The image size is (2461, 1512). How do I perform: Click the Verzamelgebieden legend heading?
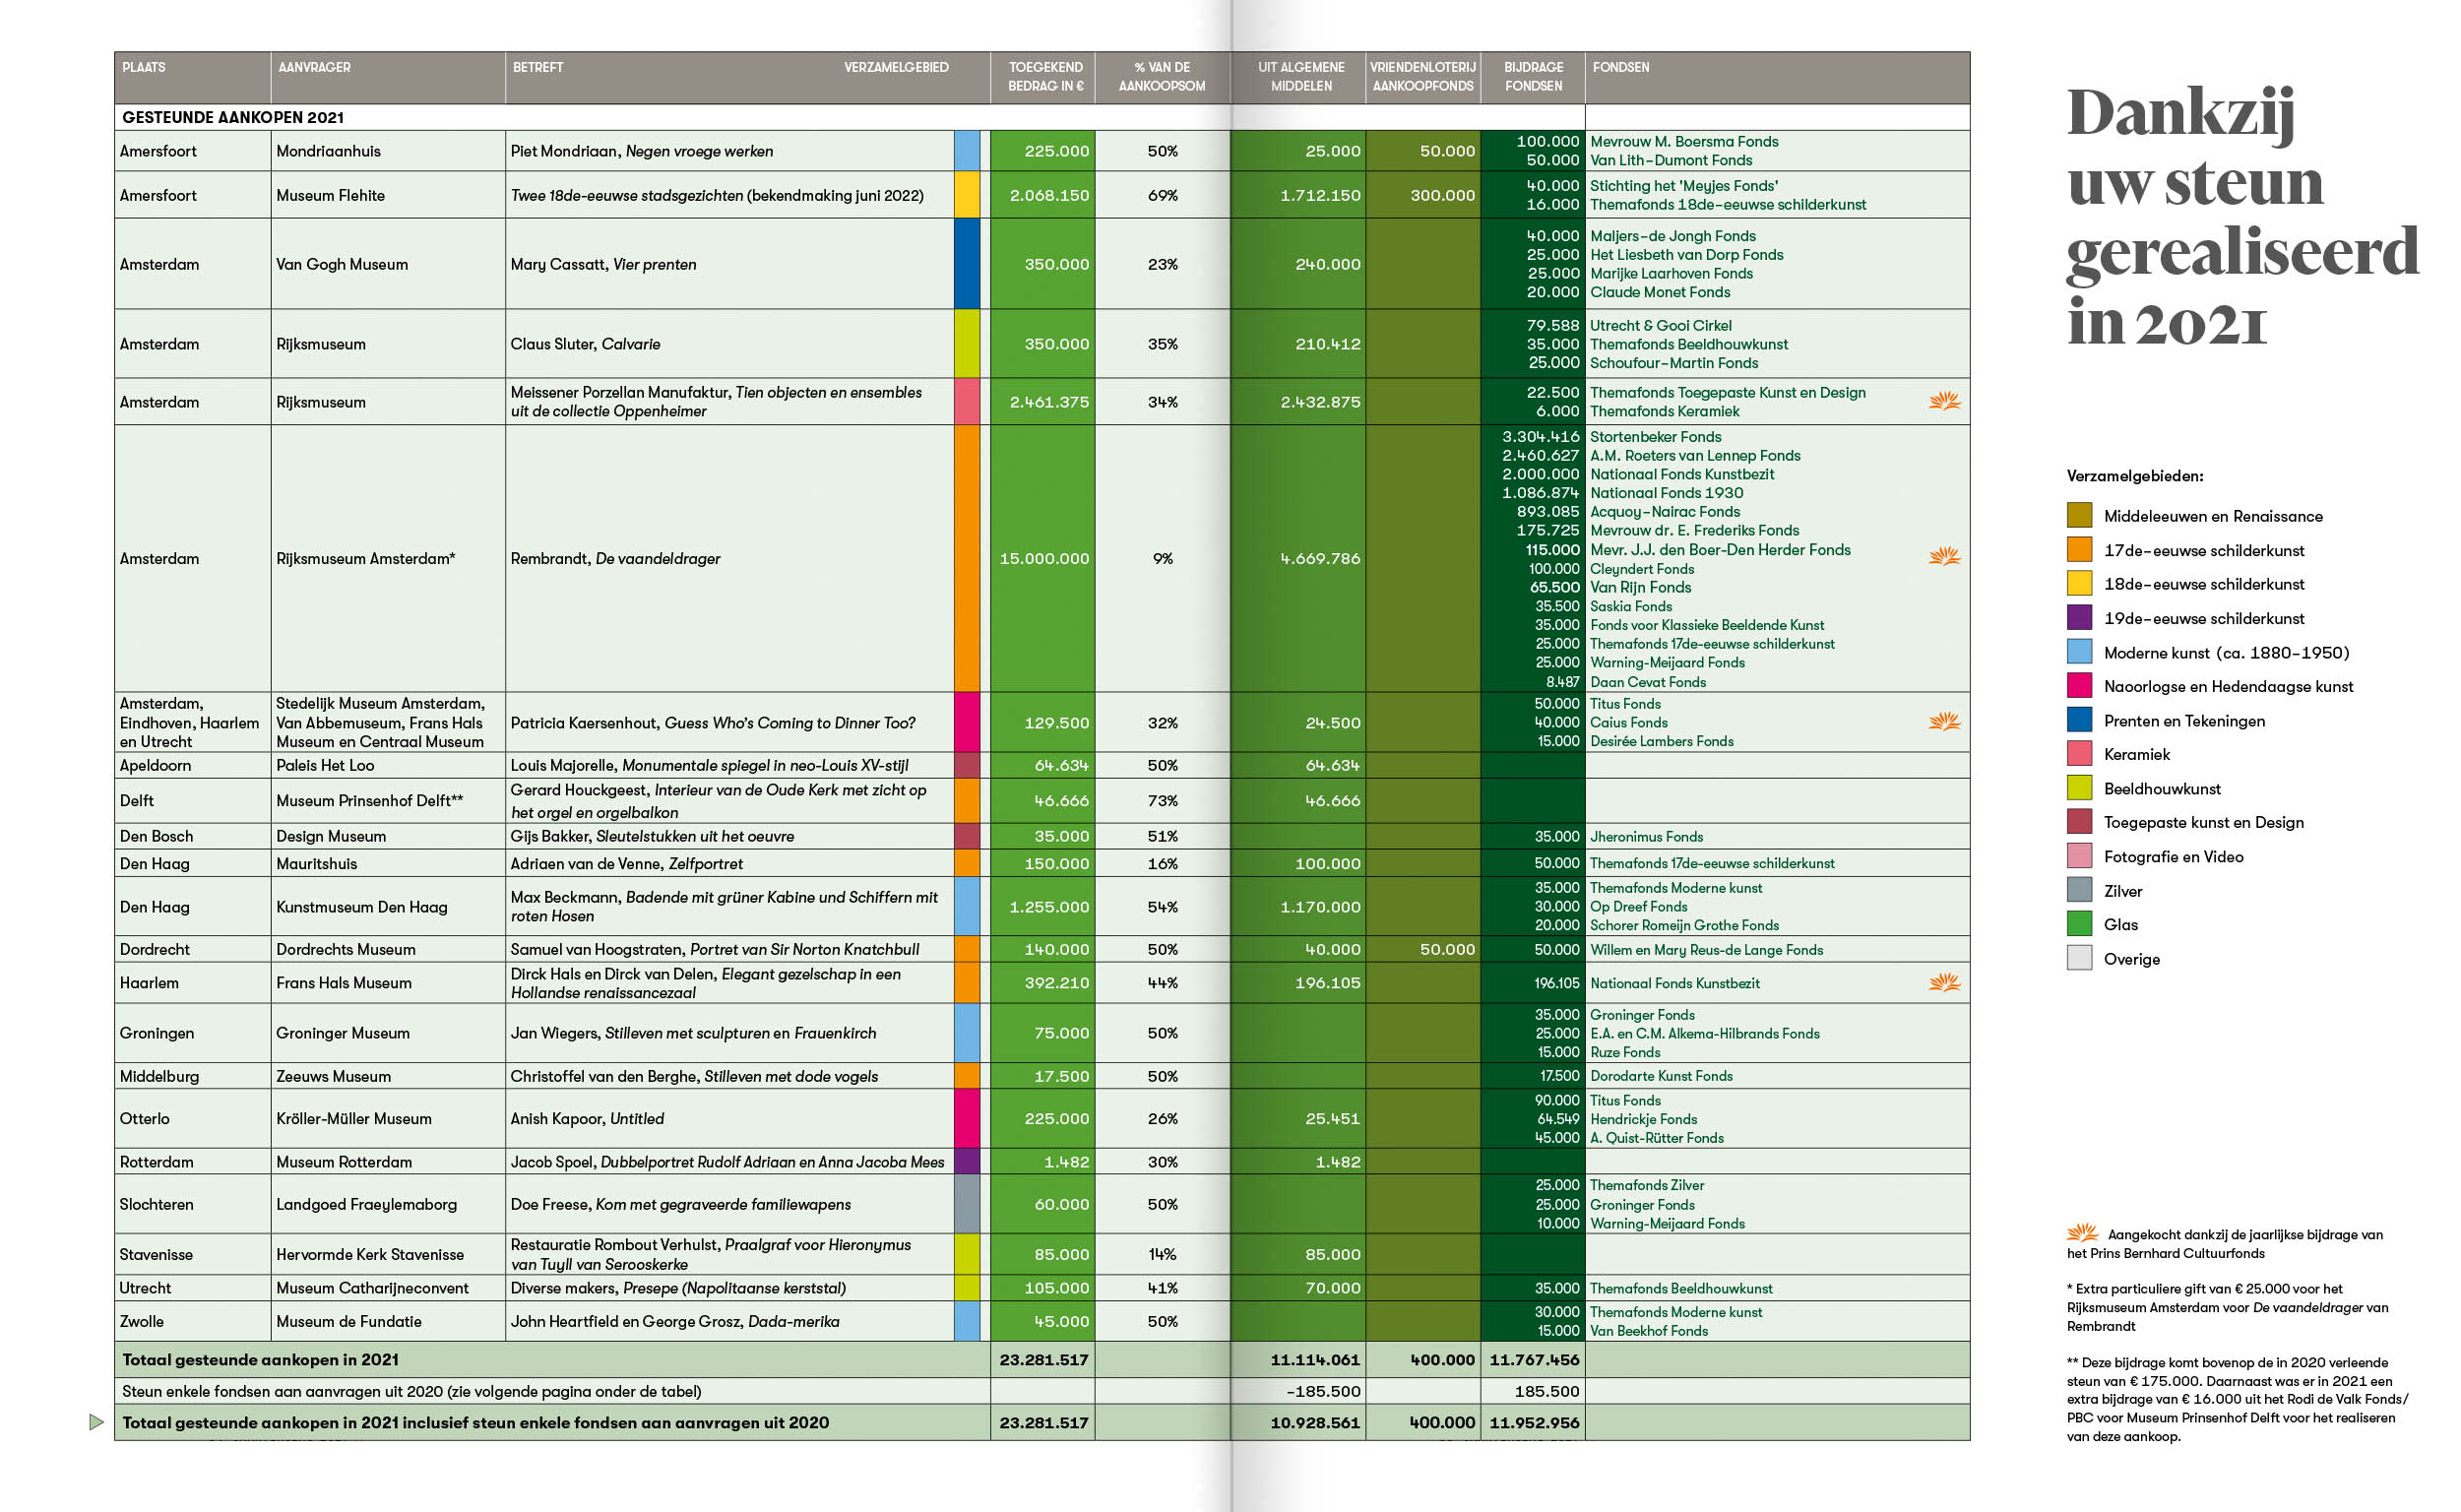click(x=2135, y=476)
